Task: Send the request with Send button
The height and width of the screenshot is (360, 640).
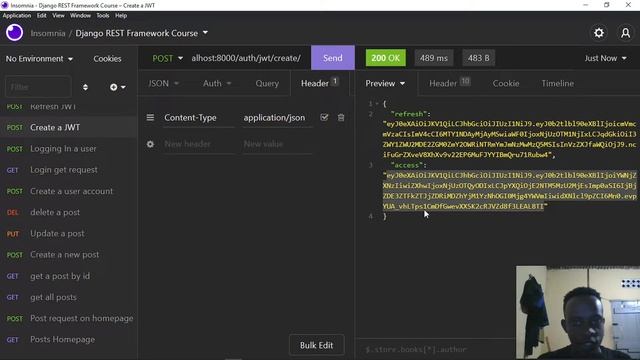Action: click(333, 58)
